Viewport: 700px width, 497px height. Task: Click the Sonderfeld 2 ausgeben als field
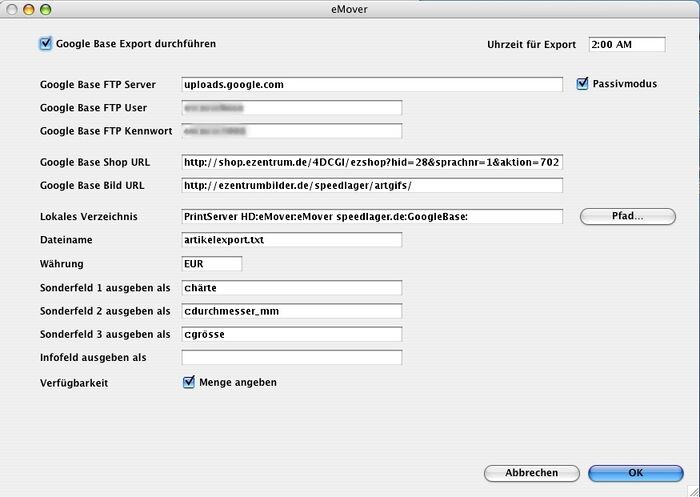(291, 311)
